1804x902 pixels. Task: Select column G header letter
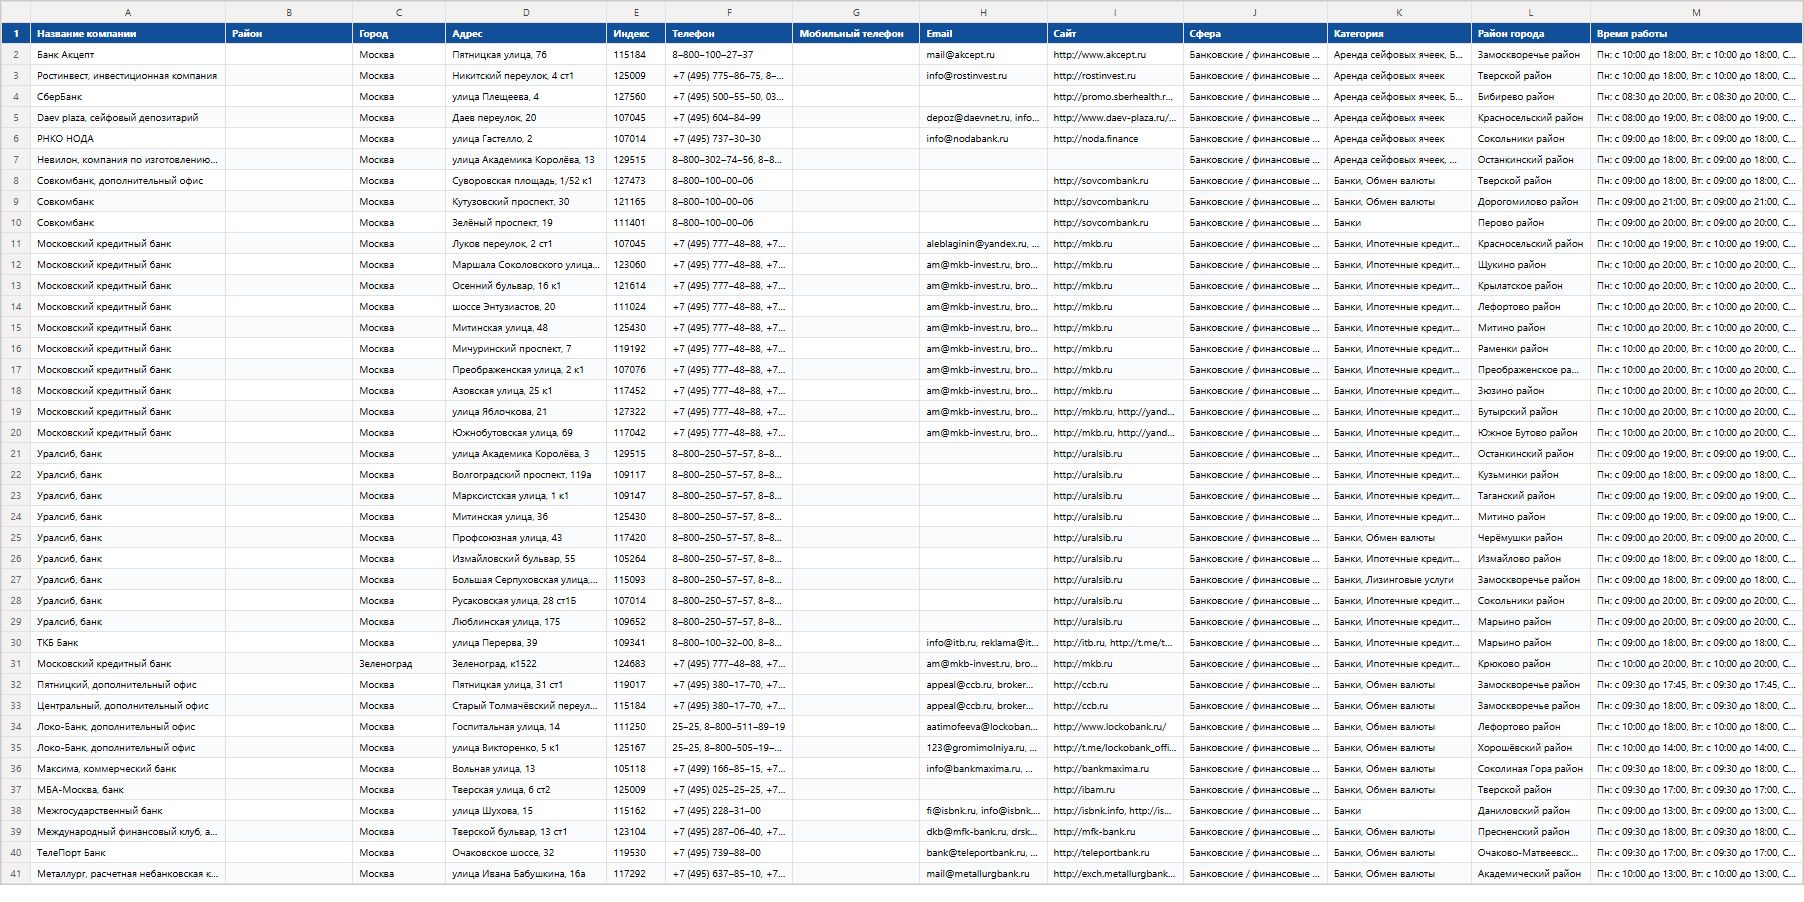(x=856, y=12)
